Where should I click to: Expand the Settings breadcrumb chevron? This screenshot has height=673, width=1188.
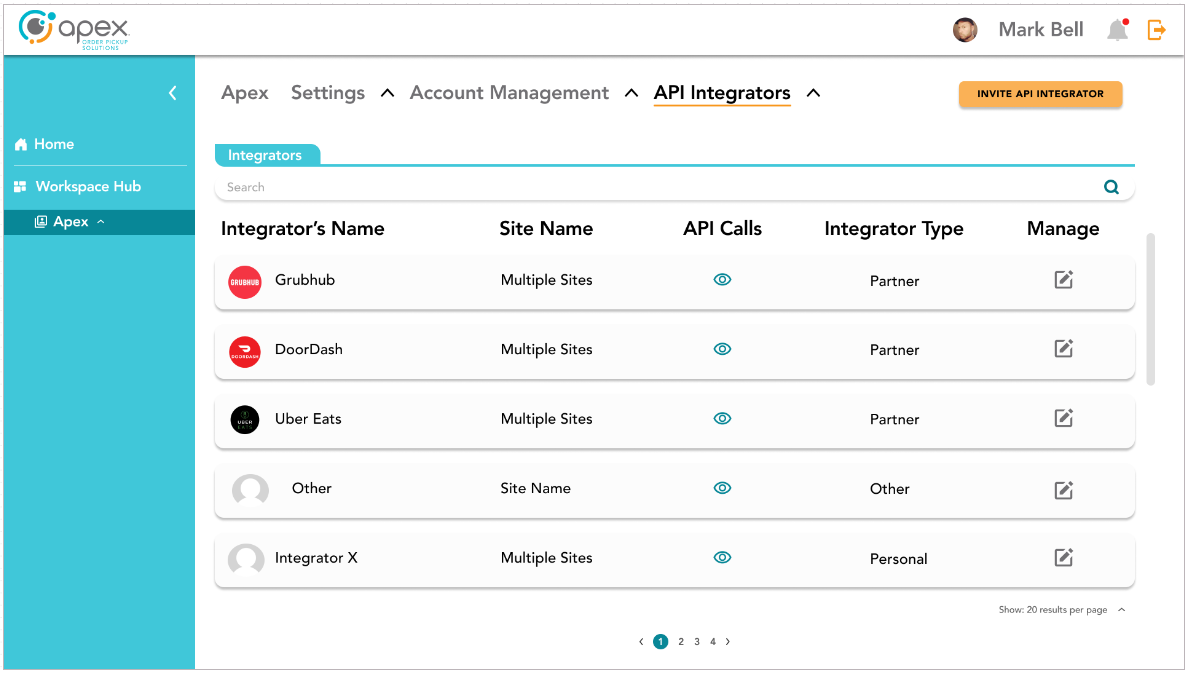pos(387,94)
